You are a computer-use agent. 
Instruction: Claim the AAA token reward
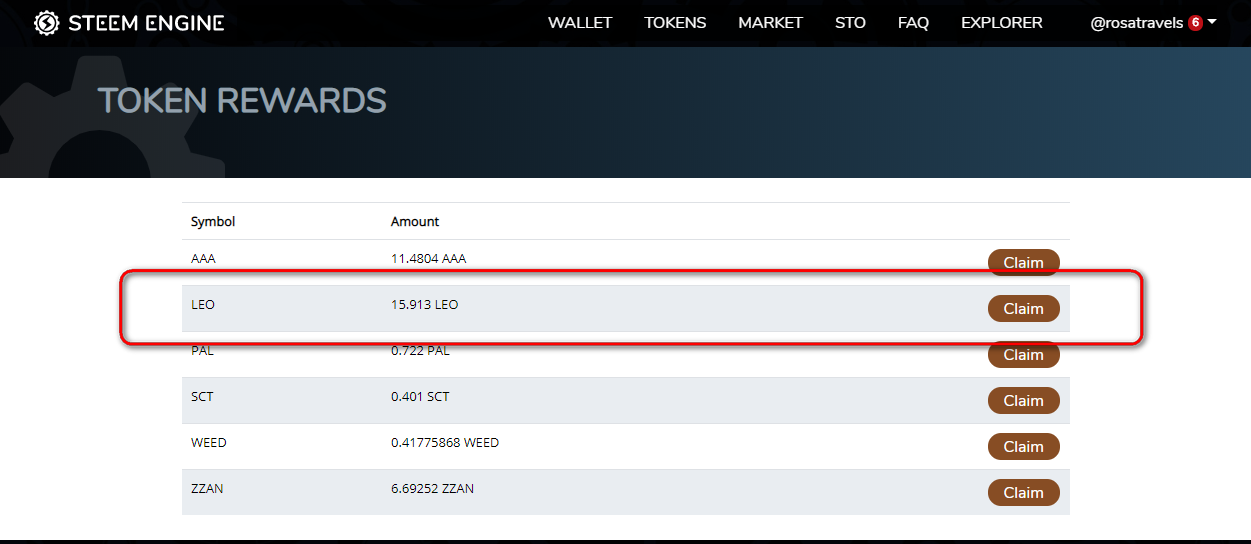1023,263
